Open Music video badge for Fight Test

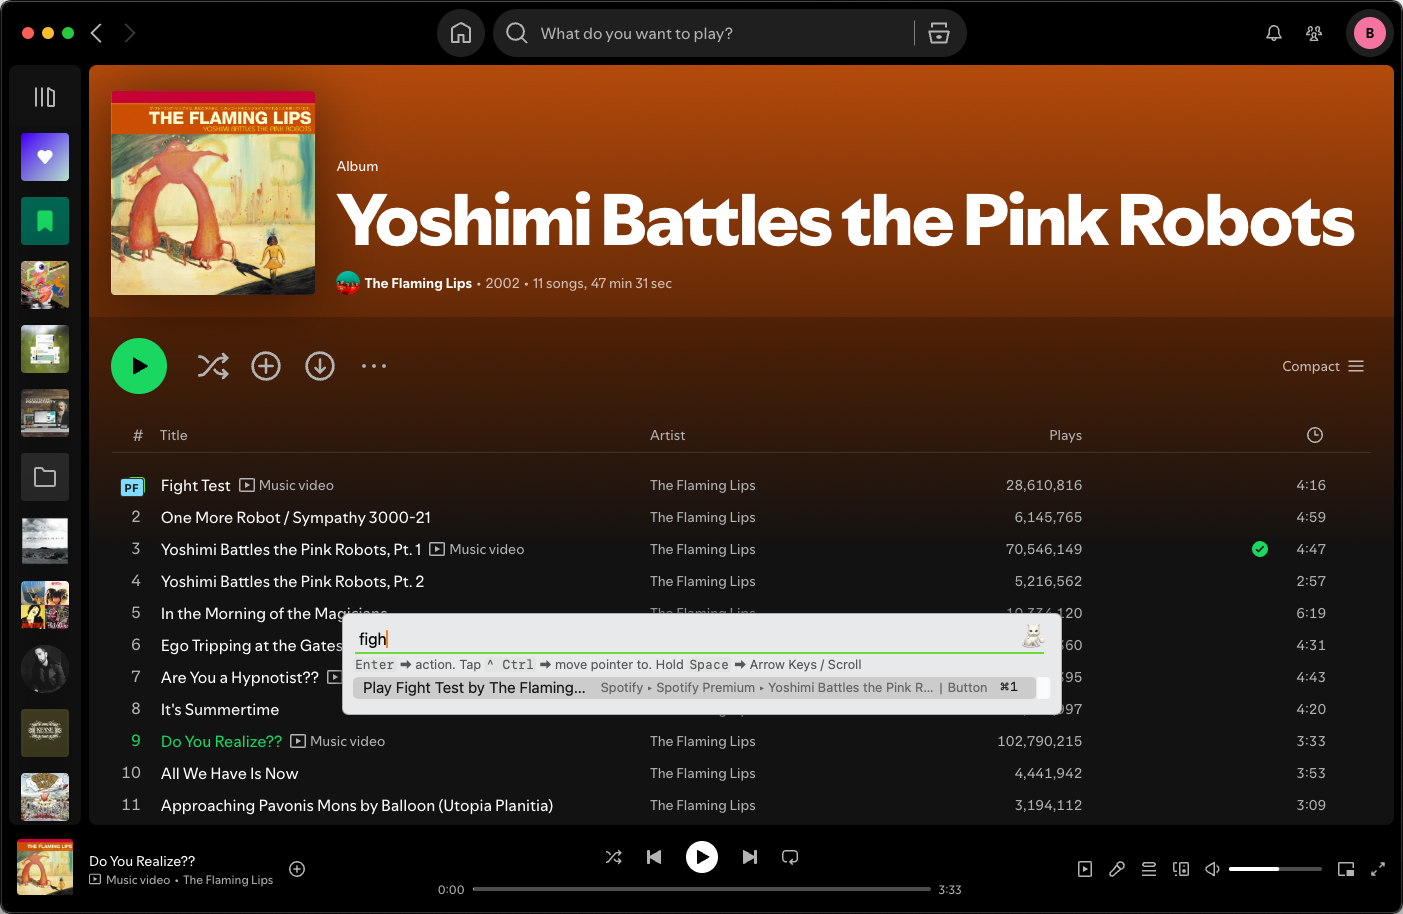pos(286,485)
